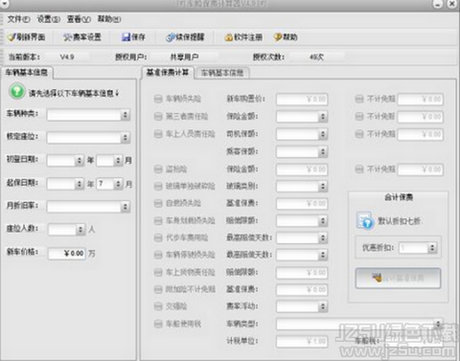Click the 初登日期 year spinner
460x361 pixels.
click(65, 160)
